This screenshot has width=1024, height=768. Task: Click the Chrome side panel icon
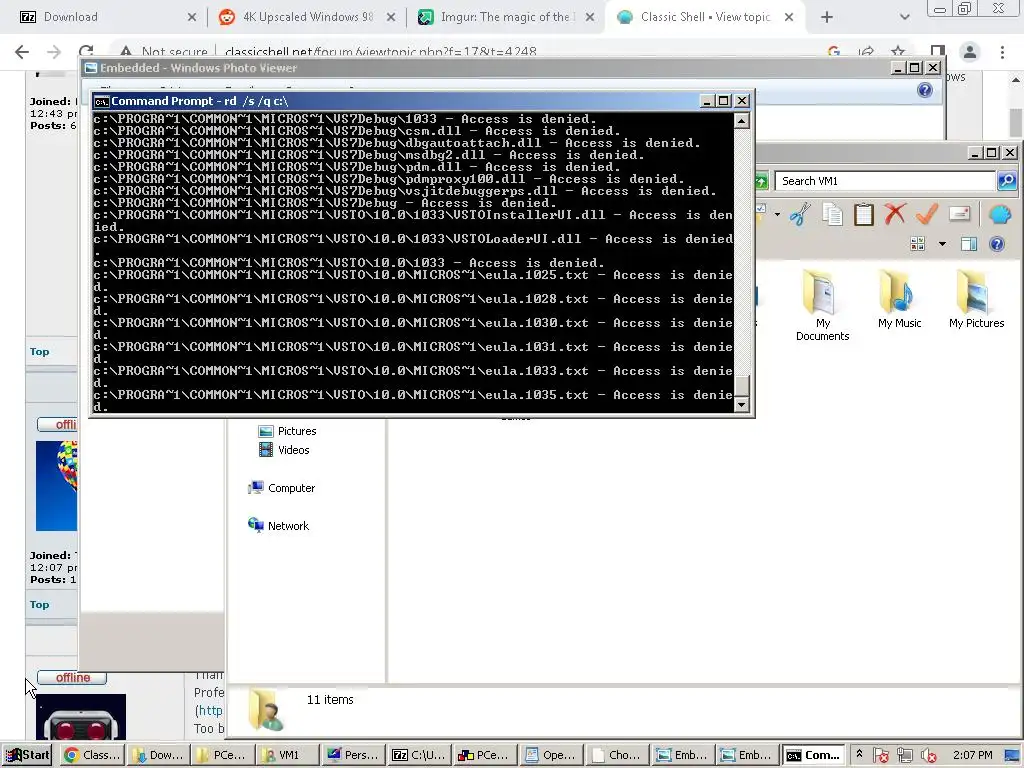(938, 52)
